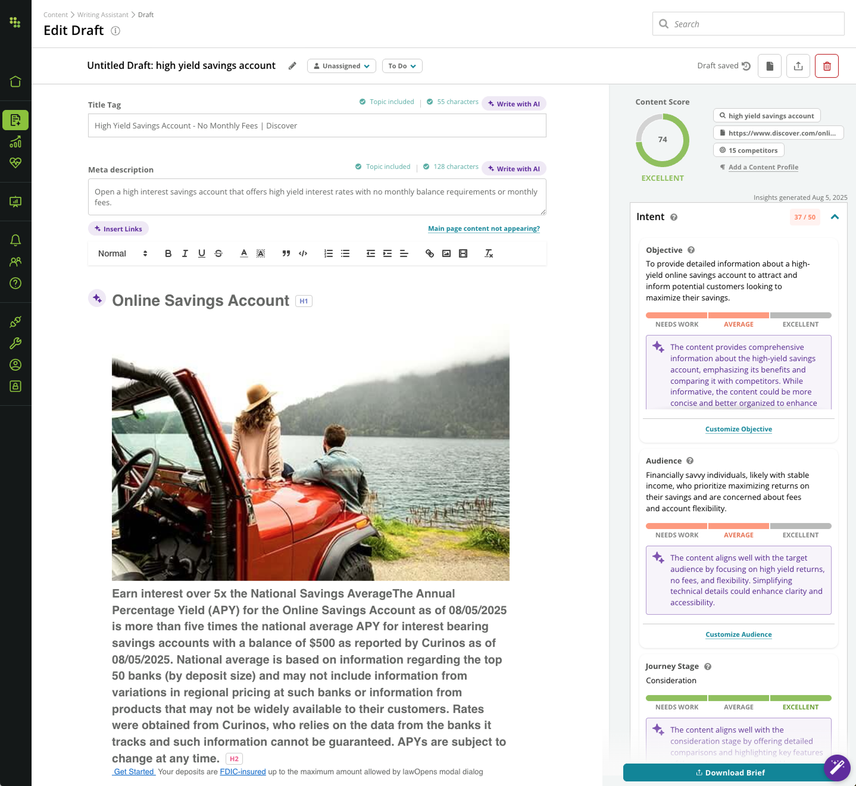Screen dimensions: 856x786
Task: Click Customize Objective link
Action: 738,429
